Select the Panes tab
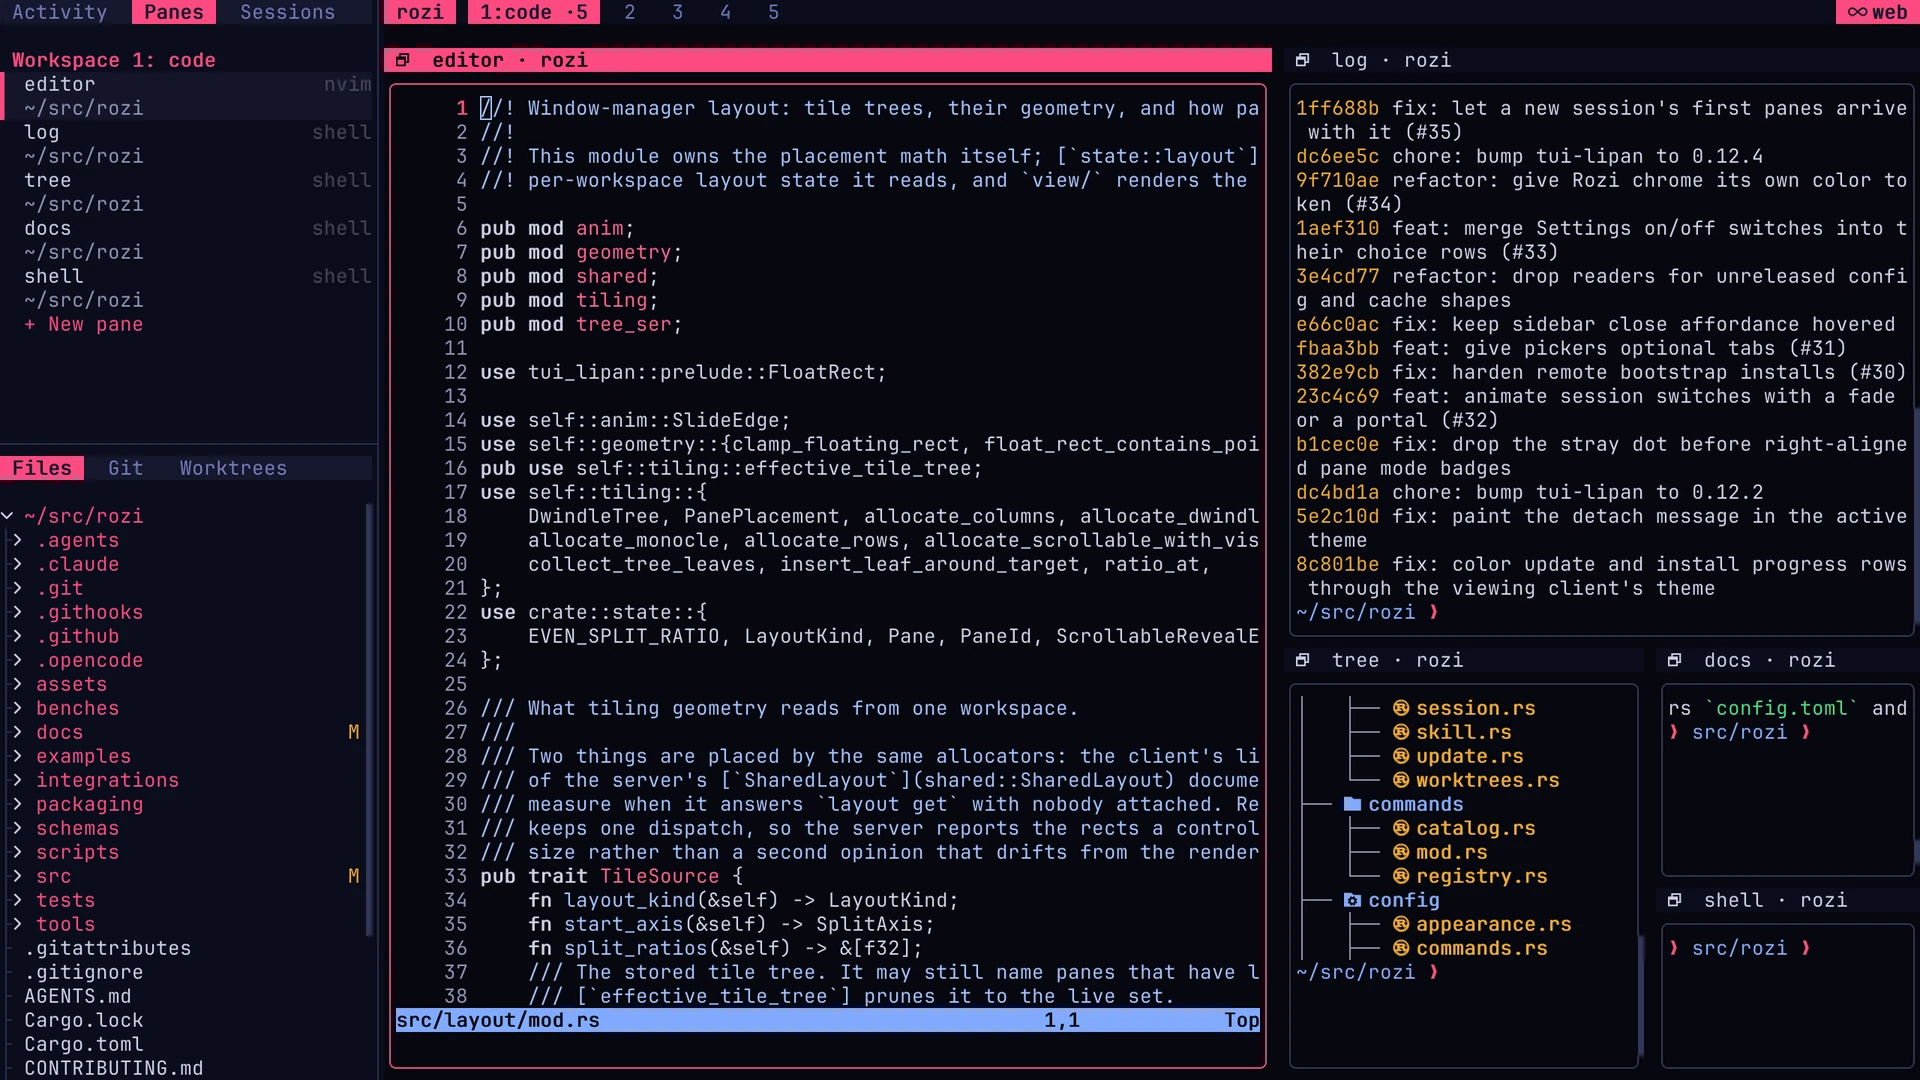The width and height of the screenshot is (1920, 1080). tap(174, 12)
